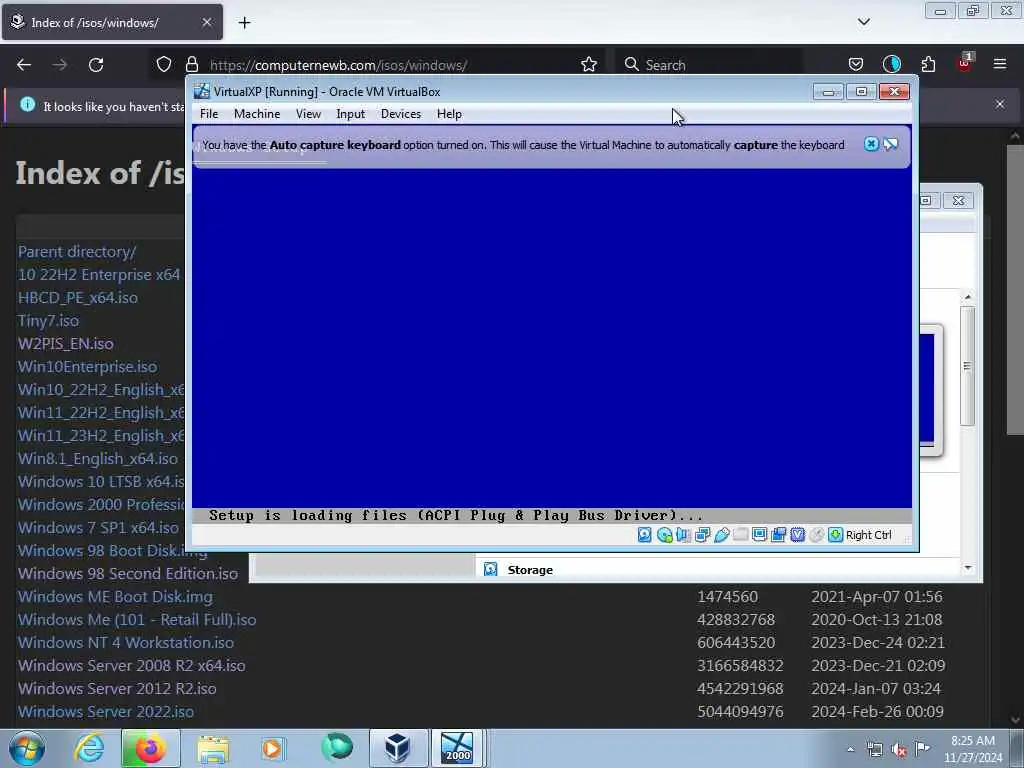
Task: Dismiss the Auto capture keyboard notification
Action: [871, 144]
